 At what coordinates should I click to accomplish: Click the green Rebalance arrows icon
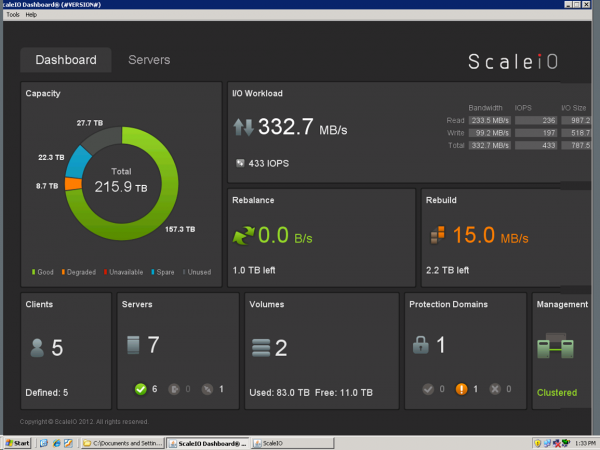pos(243,235)
